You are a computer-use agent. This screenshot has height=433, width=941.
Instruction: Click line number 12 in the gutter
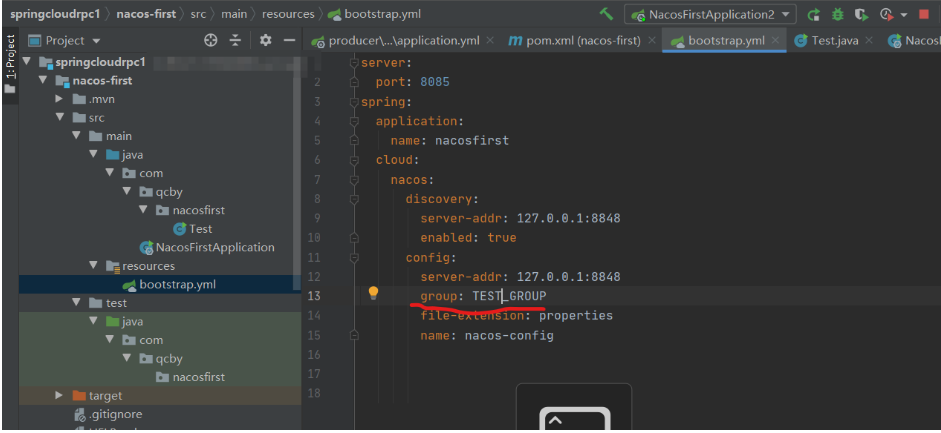pyautogui.click(x=316, y=277)
